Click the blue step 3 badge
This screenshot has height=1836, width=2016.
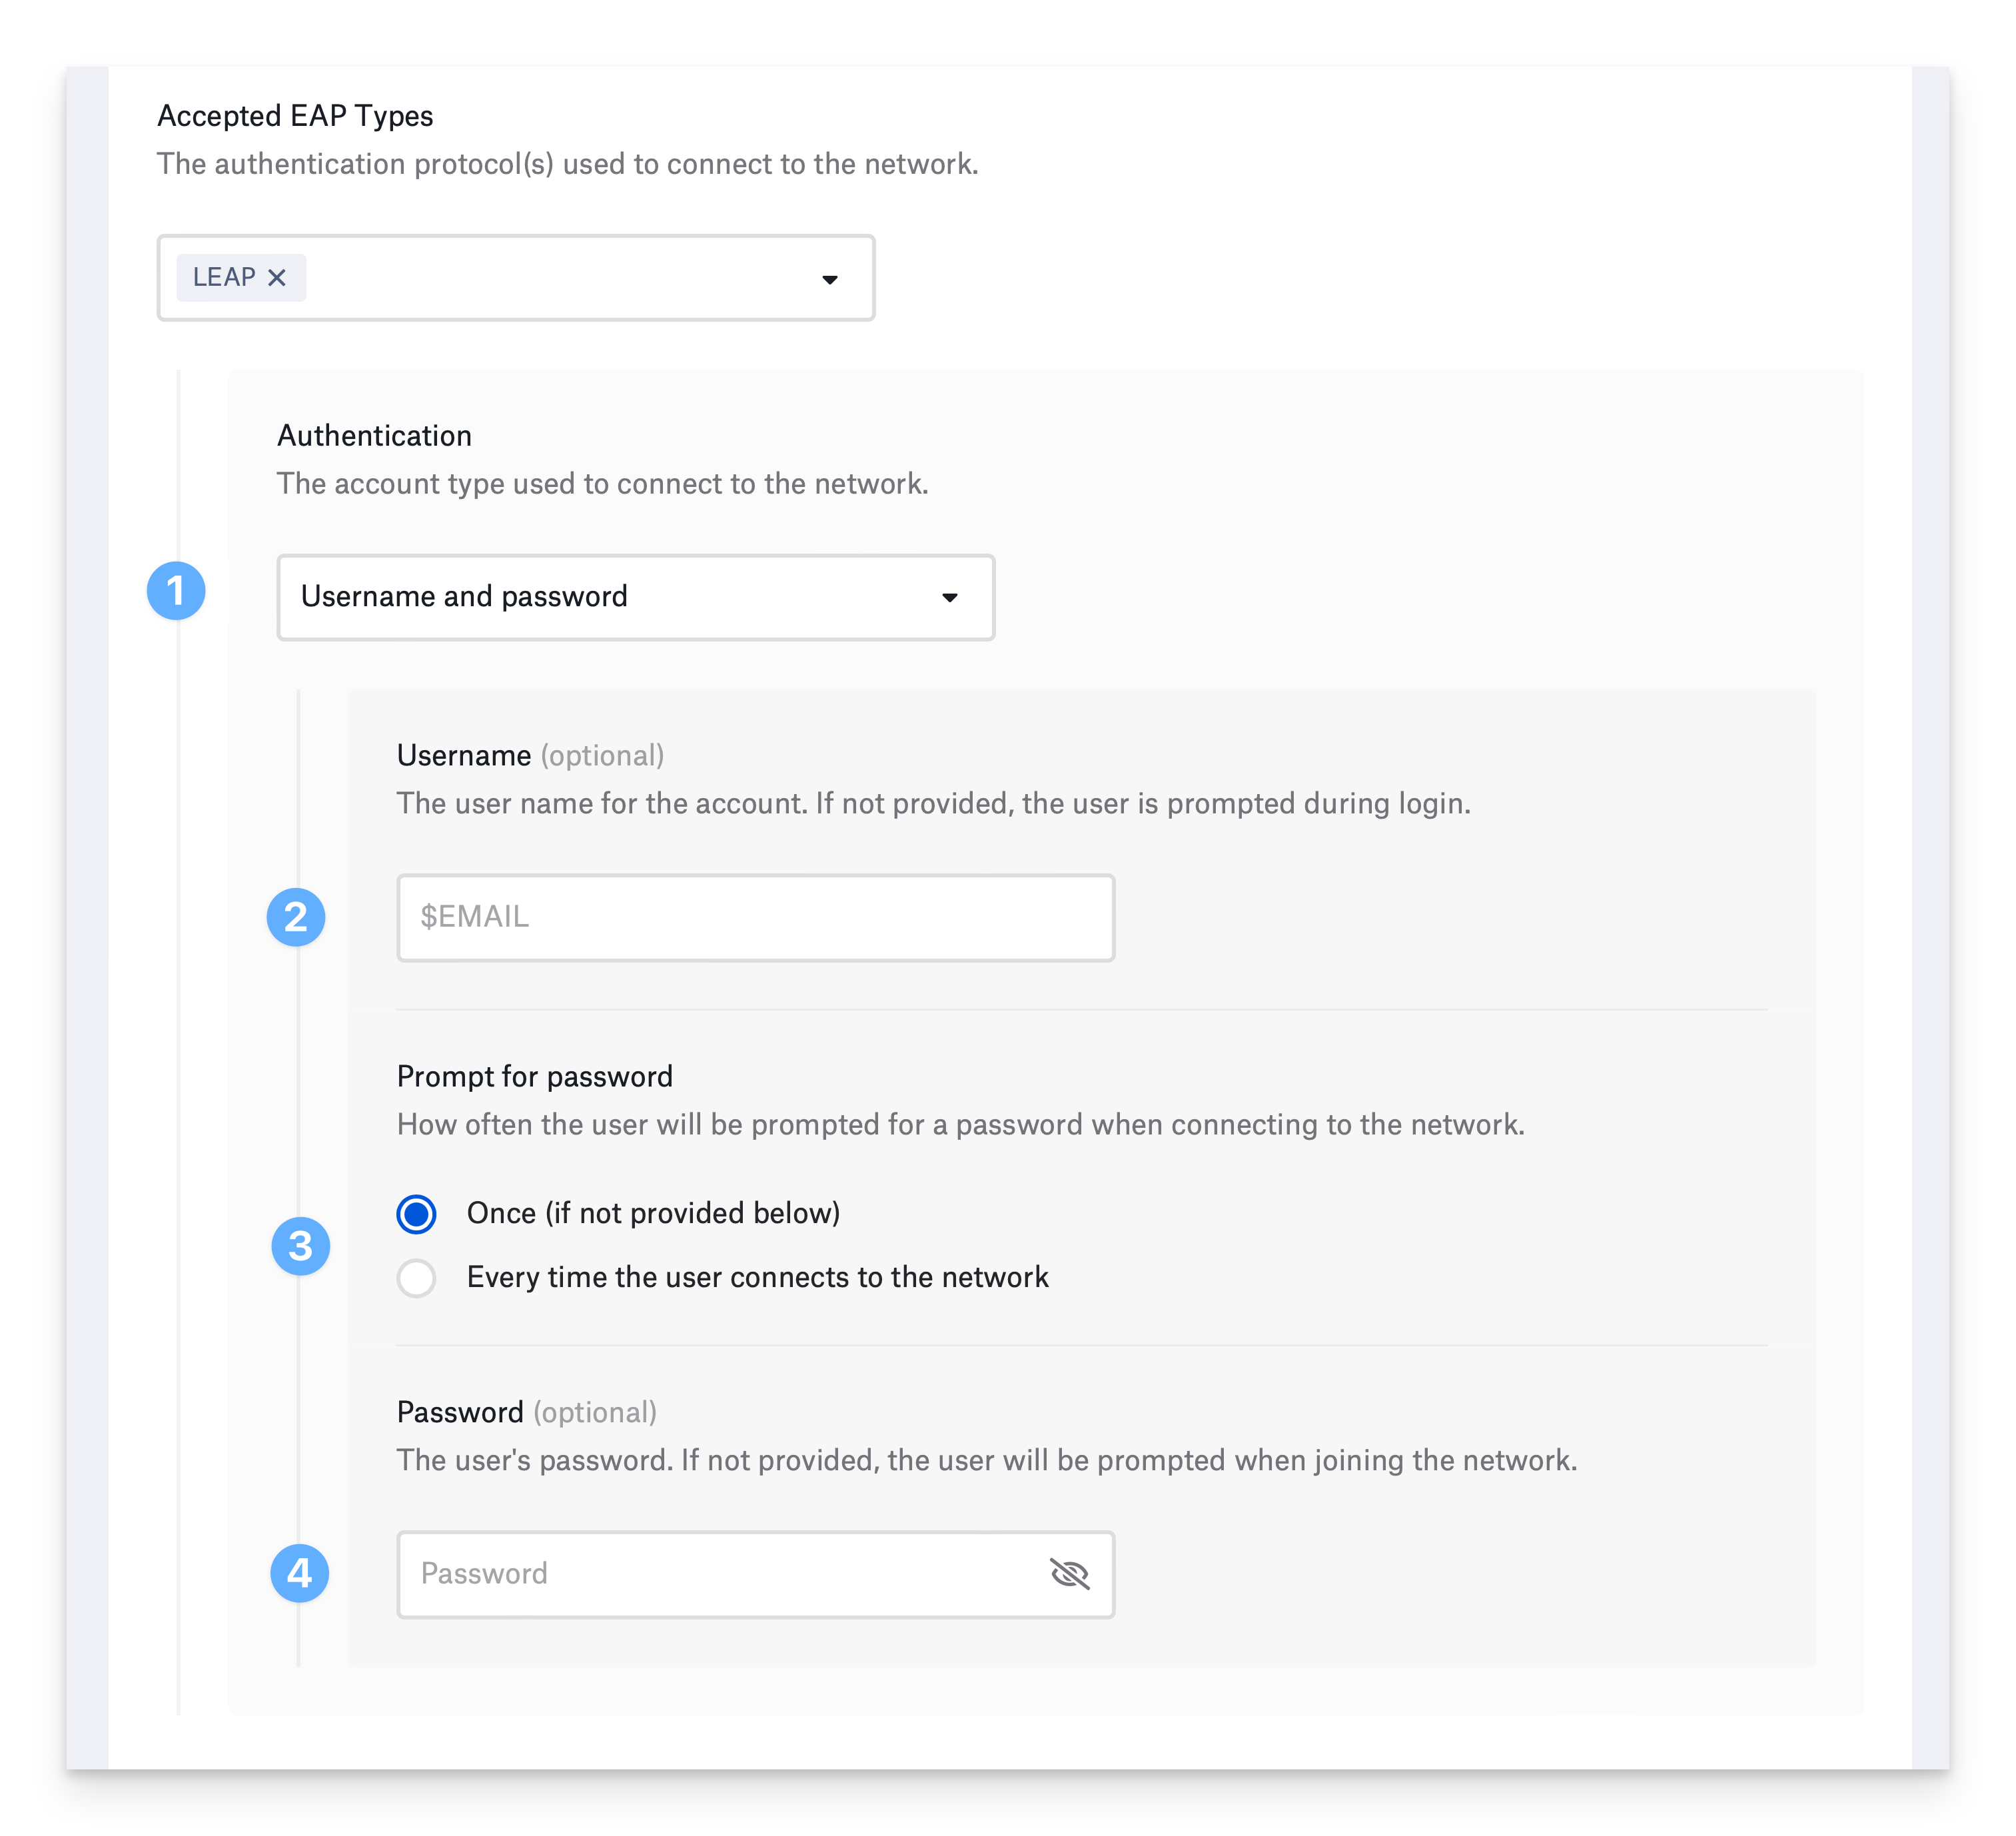coord(301,1246)
